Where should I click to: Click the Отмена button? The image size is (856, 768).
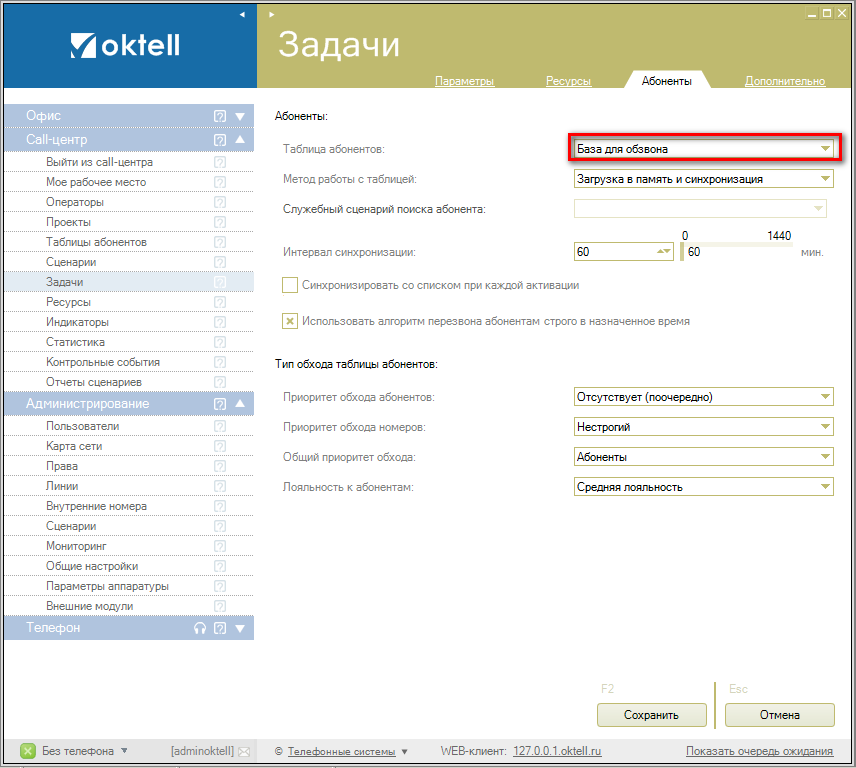pos(780,715)
